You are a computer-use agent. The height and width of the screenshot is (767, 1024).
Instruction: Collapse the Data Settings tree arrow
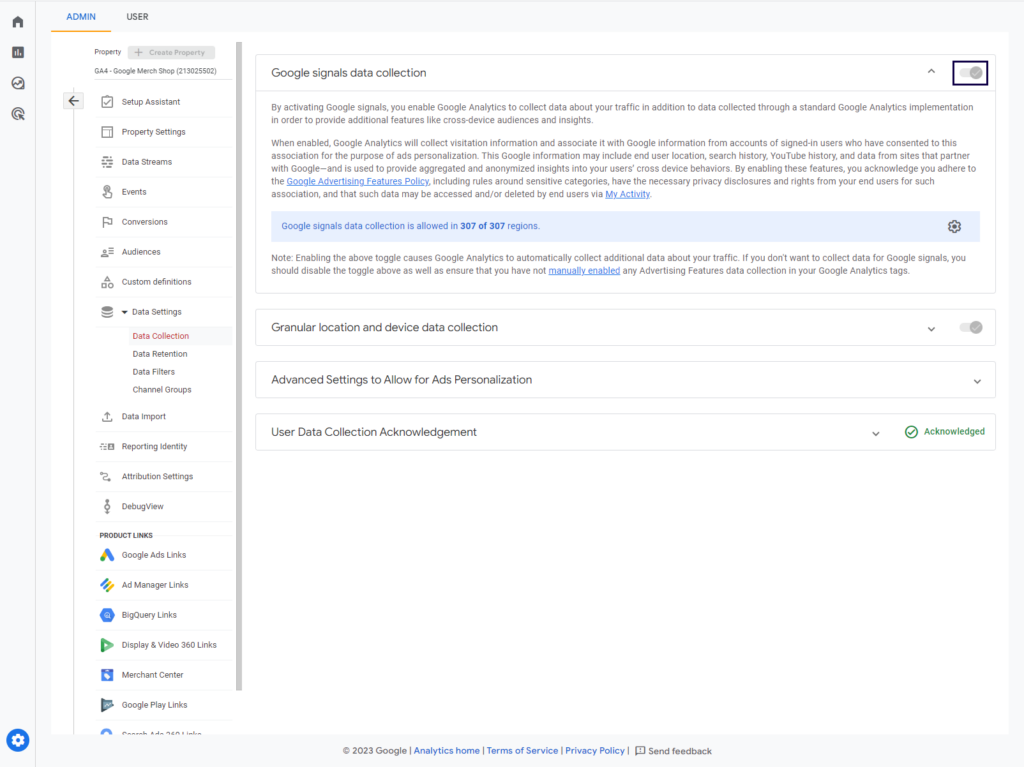pyautogui.click(x=125, y=312)
